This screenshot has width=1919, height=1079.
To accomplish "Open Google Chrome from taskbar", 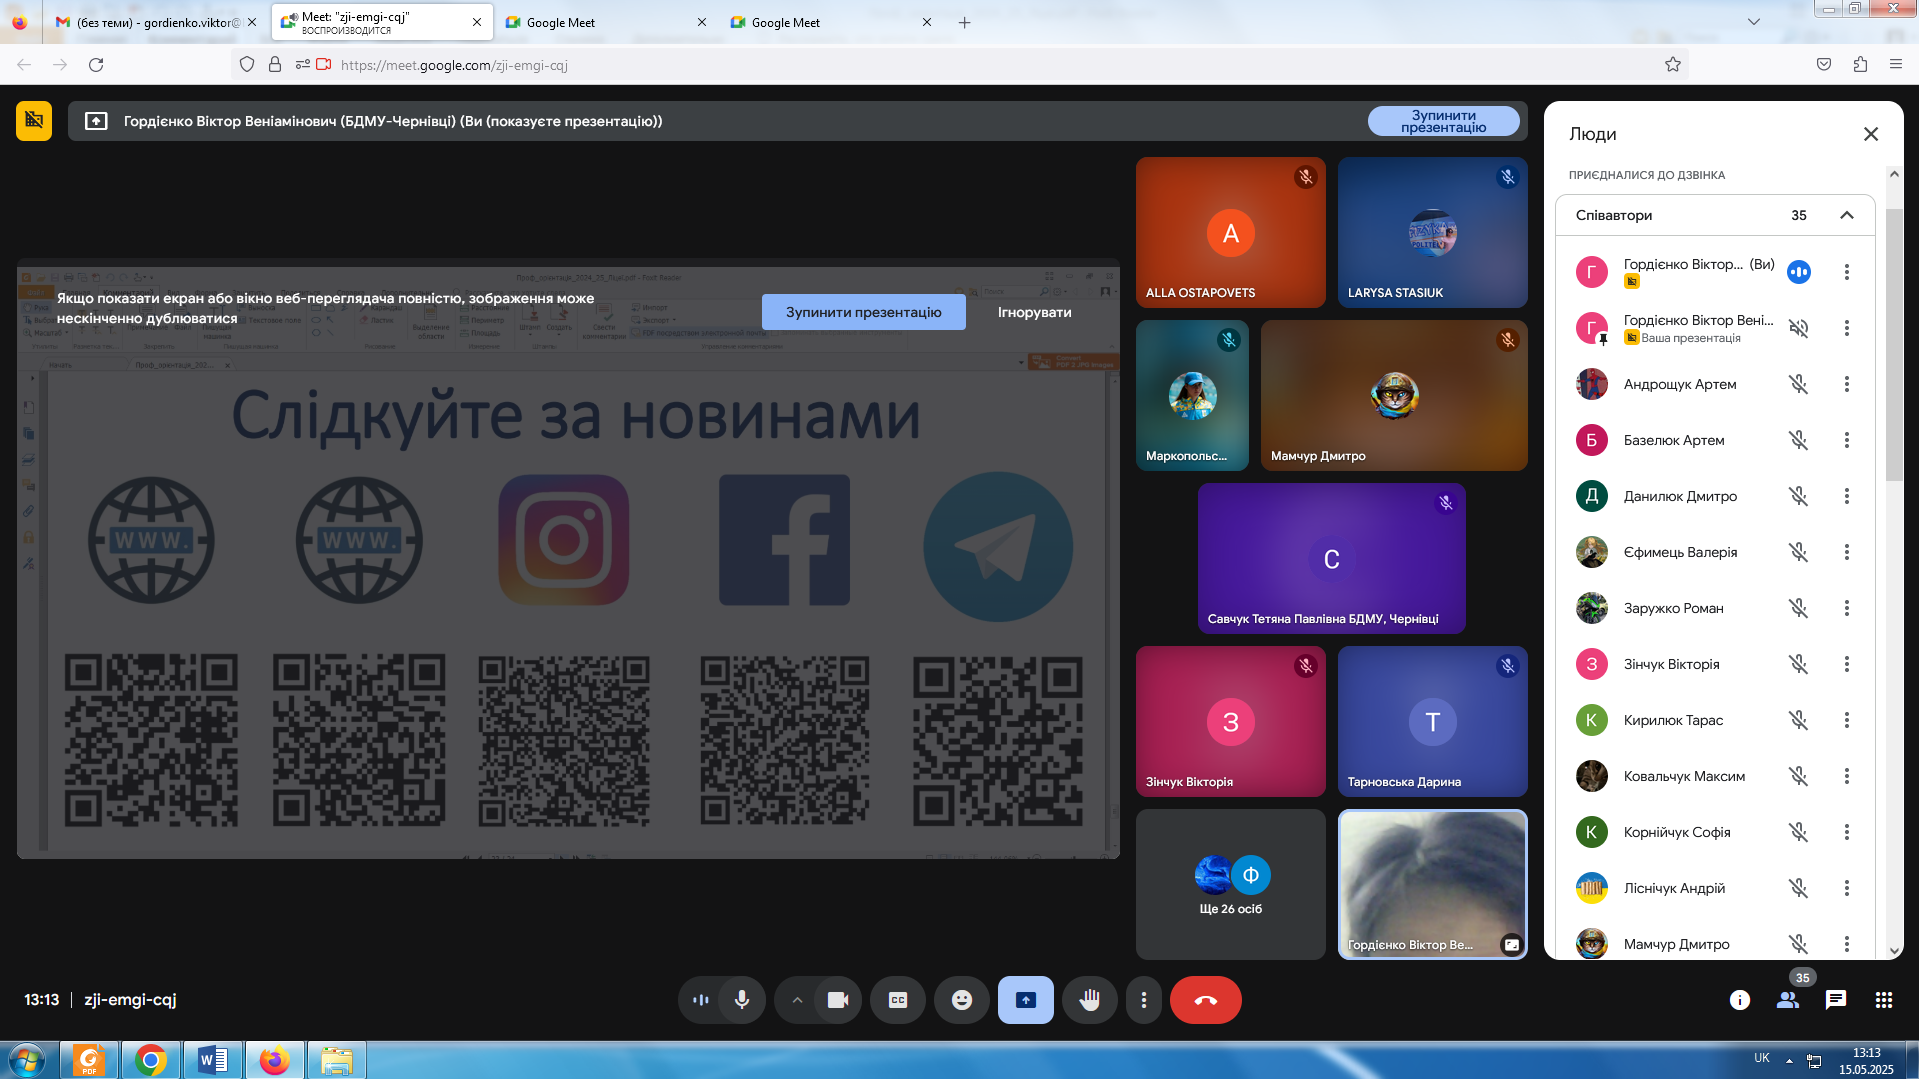I will [x=151, y=1060].
